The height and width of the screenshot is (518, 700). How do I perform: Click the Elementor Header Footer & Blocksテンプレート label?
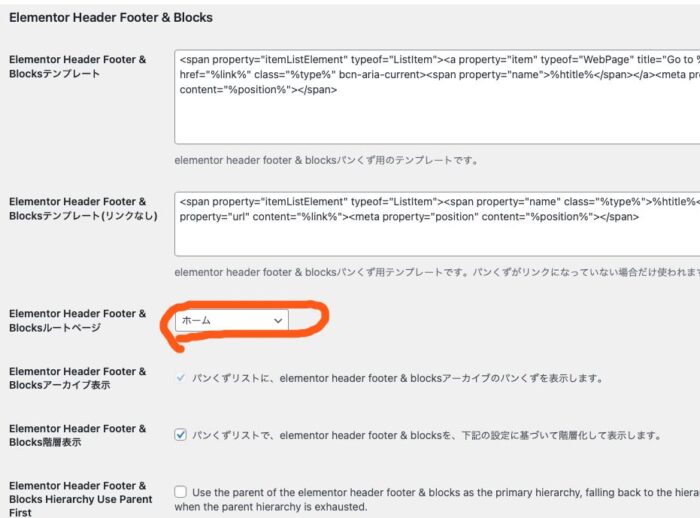[77, 67]
